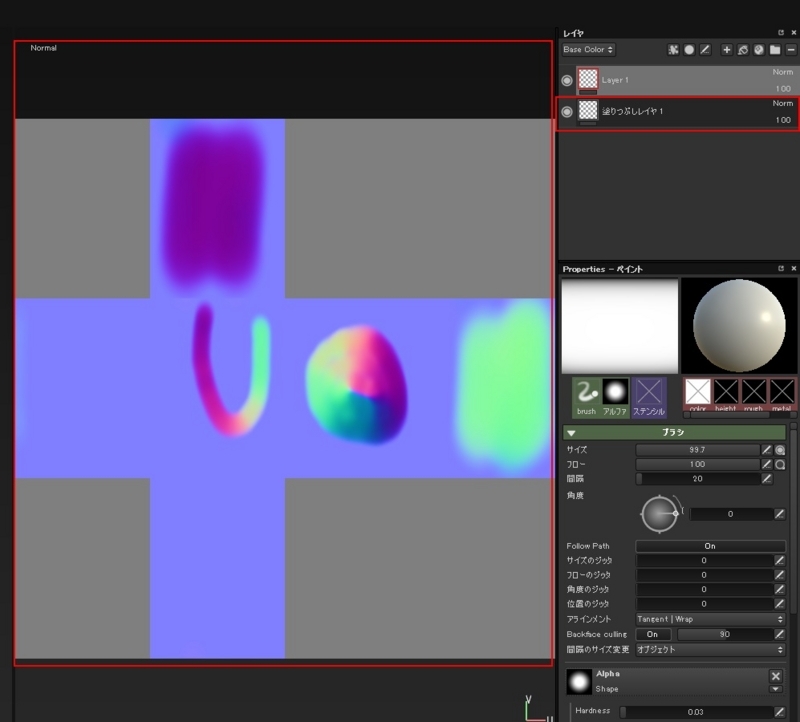800x722 pixels.
Task: Toggle the height channel box
Action: point(726,392)
